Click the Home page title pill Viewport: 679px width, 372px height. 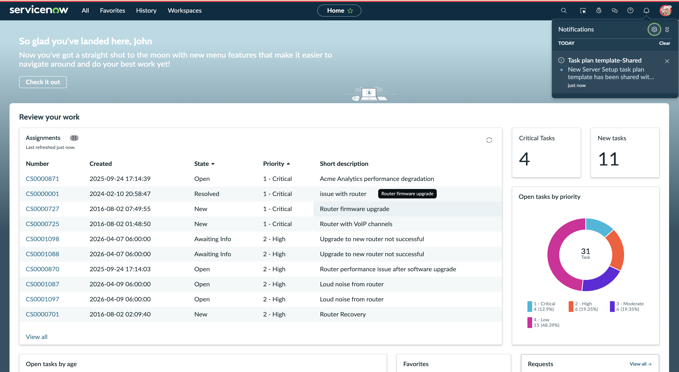pos(339,10)
